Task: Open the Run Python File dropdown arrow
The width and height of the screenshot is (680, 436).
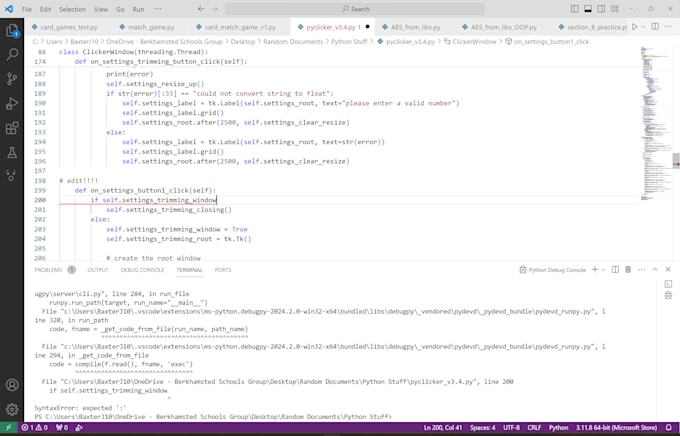Action: [644, 27]
